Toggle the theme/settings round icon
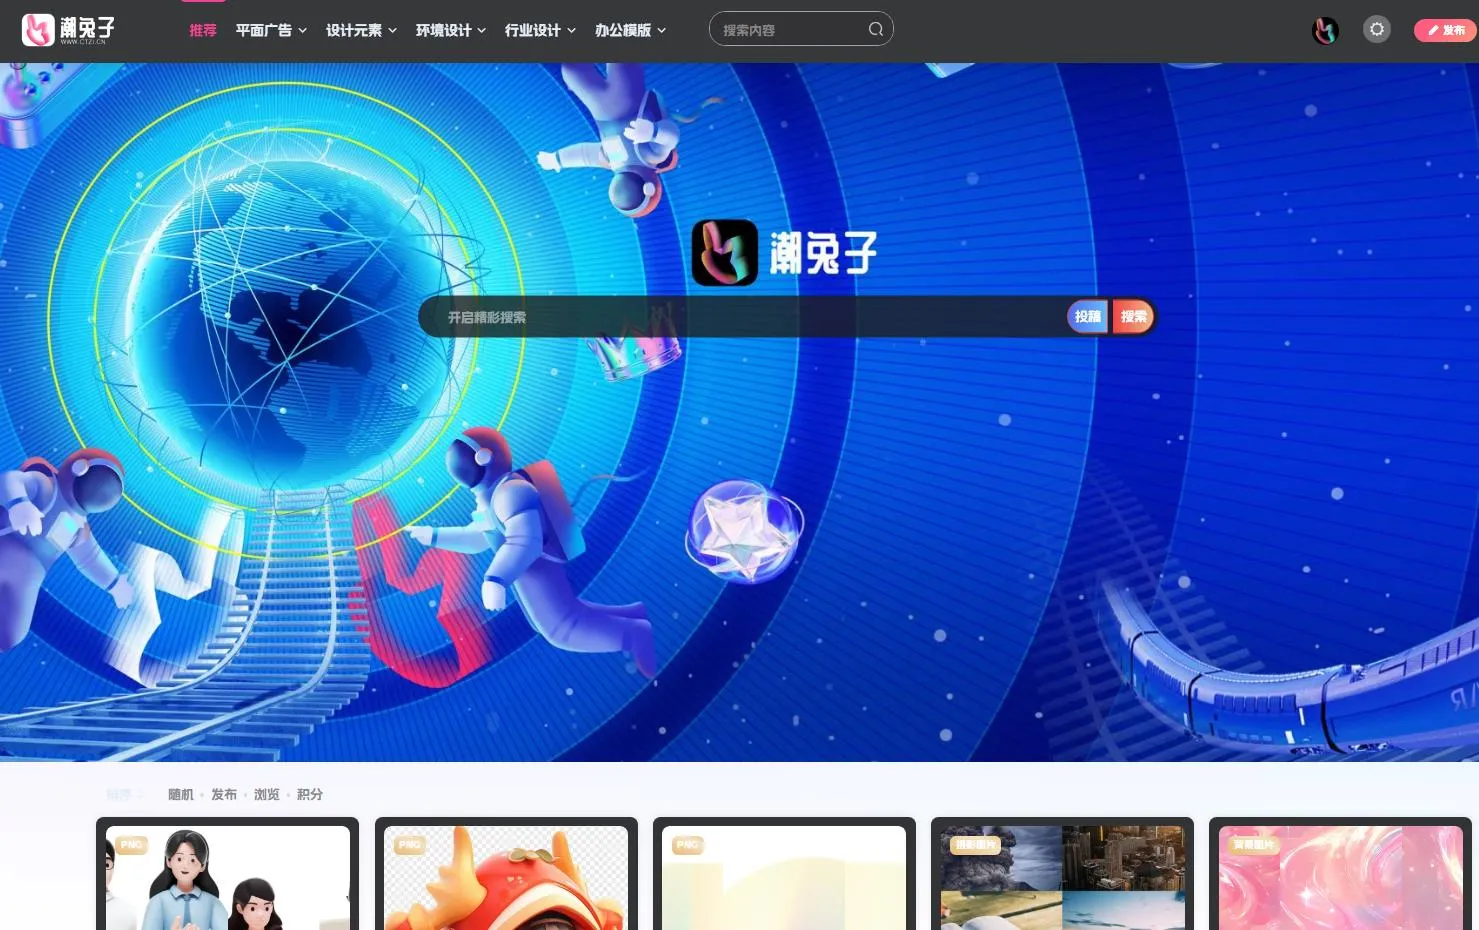 (1377, 29)
